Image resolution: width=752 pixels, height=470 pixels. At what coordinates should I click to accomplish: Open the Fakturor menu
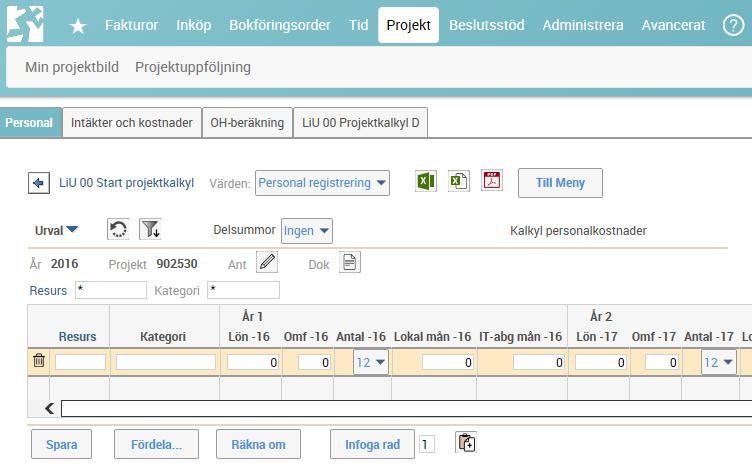point(131,25)
